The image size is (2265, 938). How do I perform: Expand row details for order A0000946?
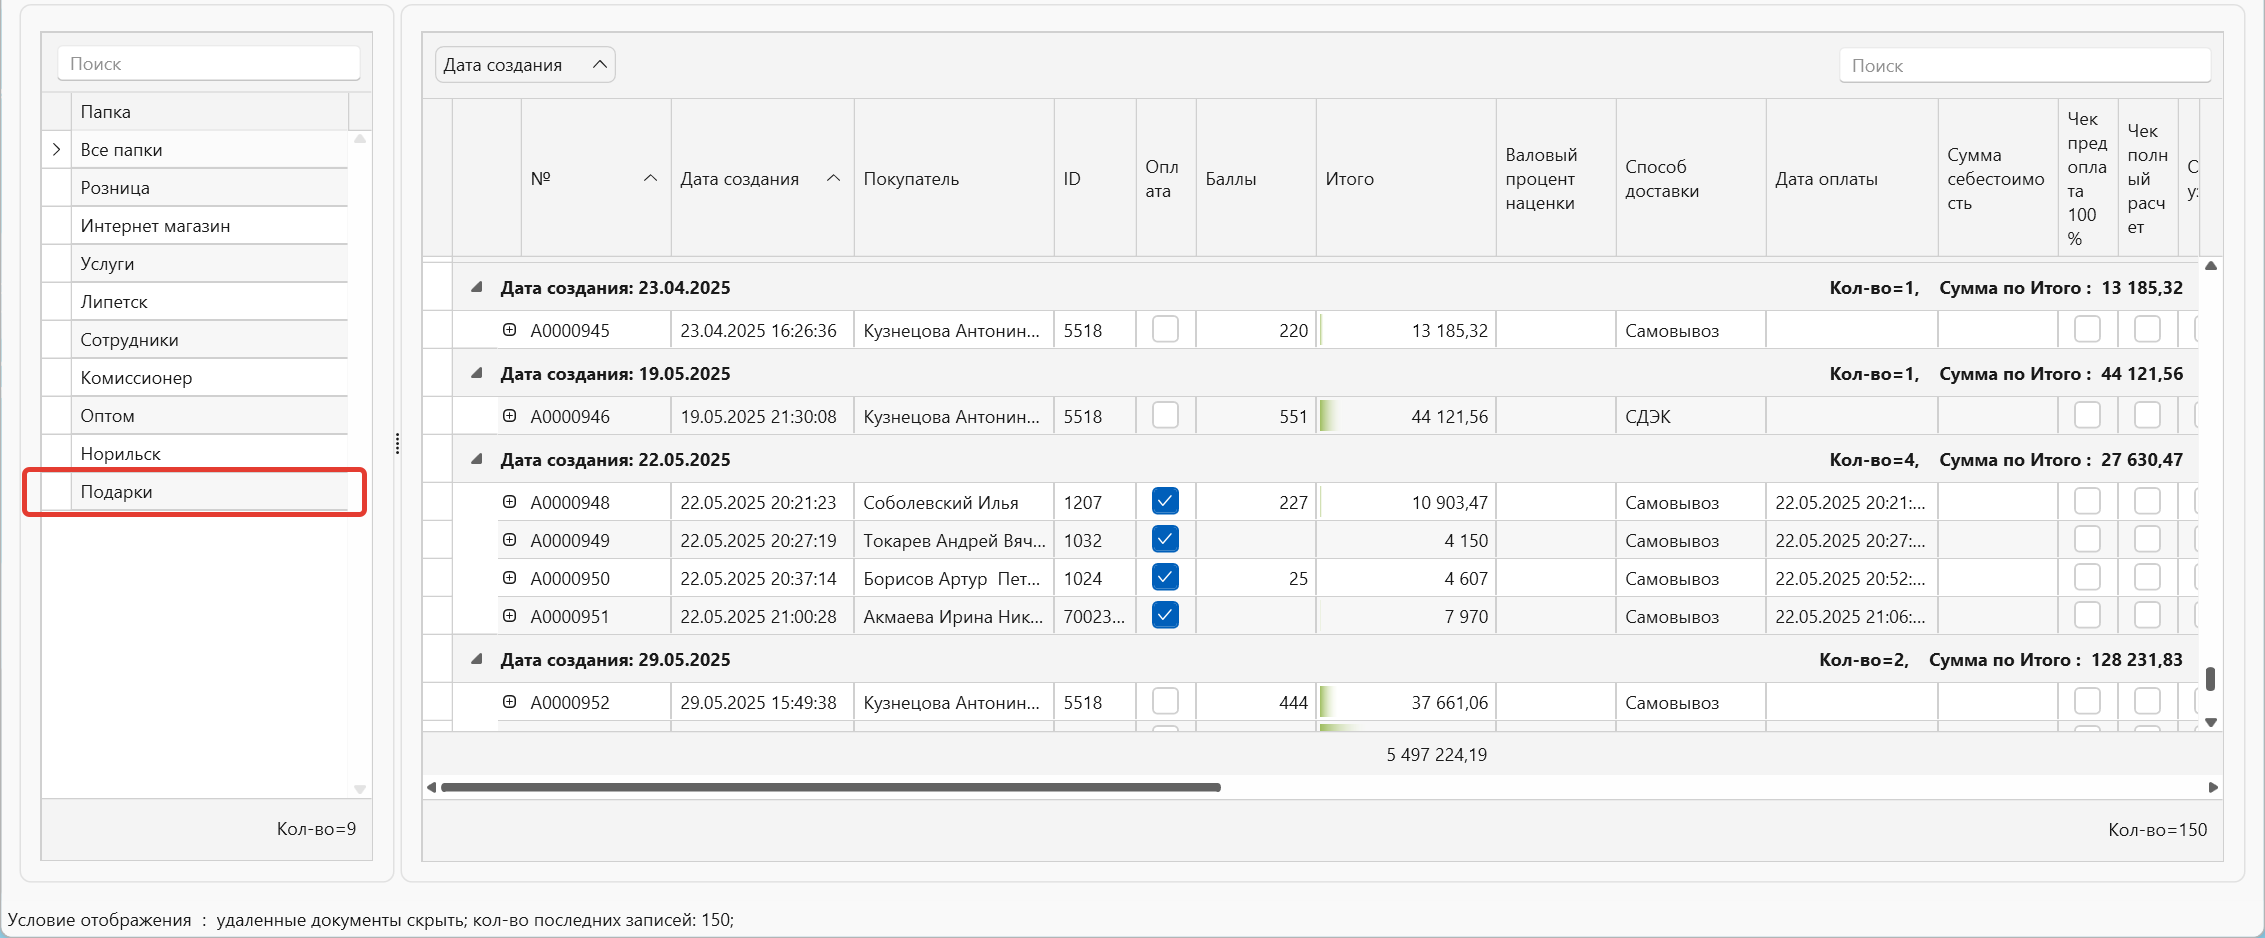509,416
